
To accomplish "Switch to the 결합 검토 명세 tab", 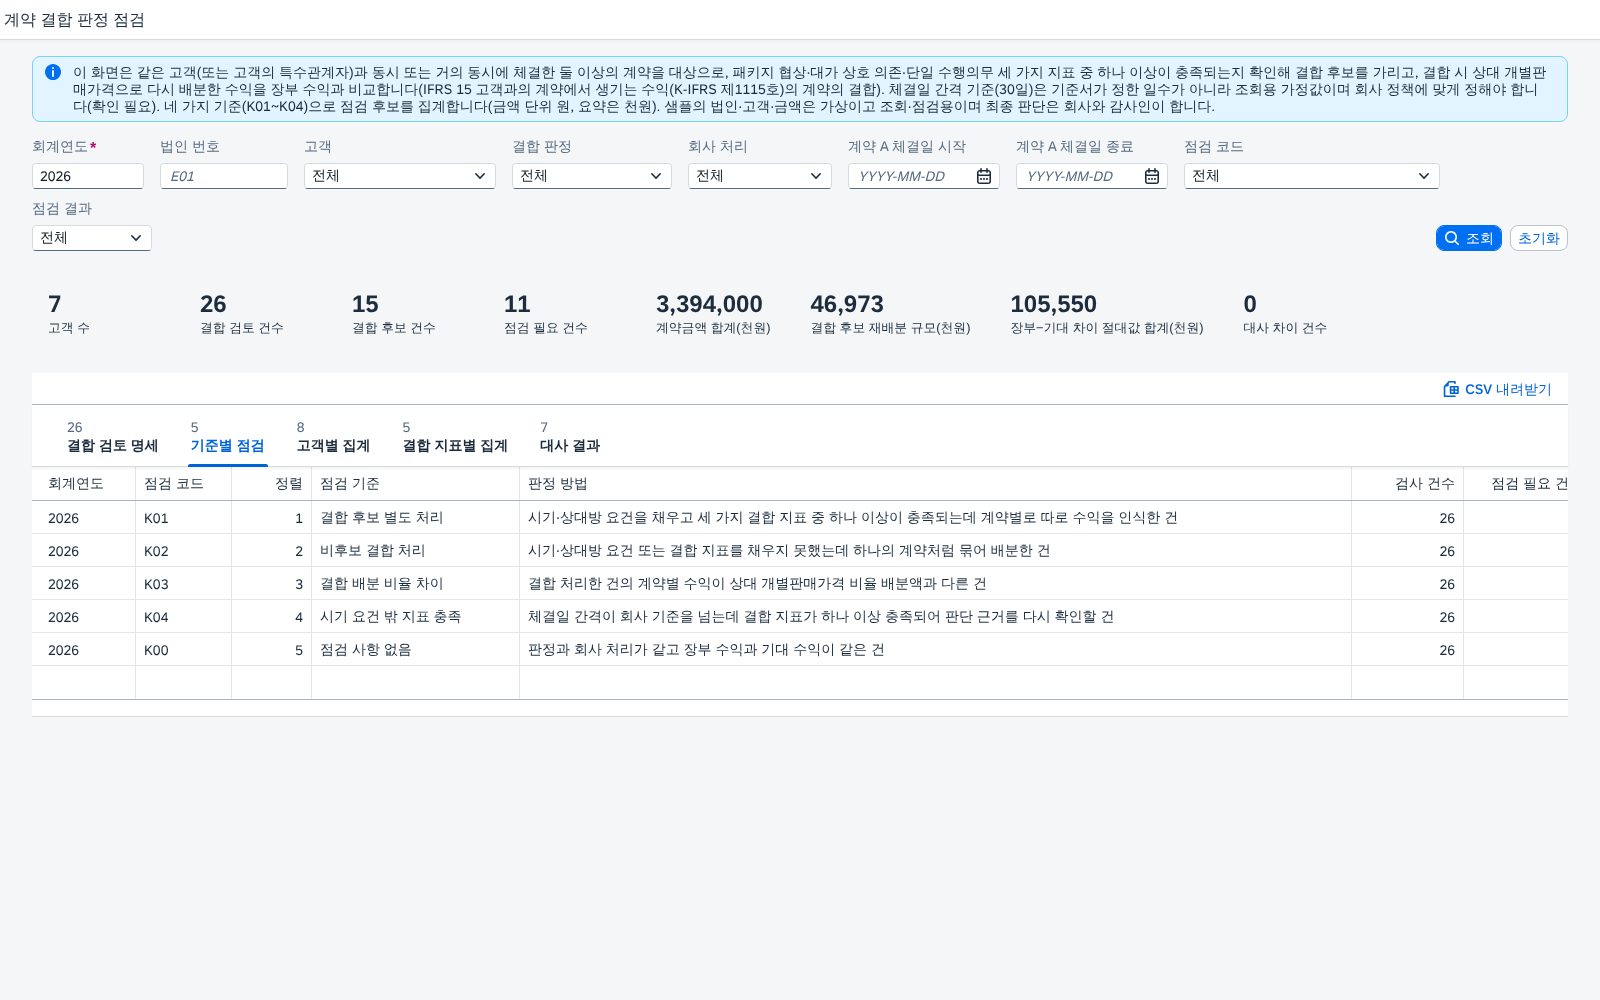I will tap(112, 437).
